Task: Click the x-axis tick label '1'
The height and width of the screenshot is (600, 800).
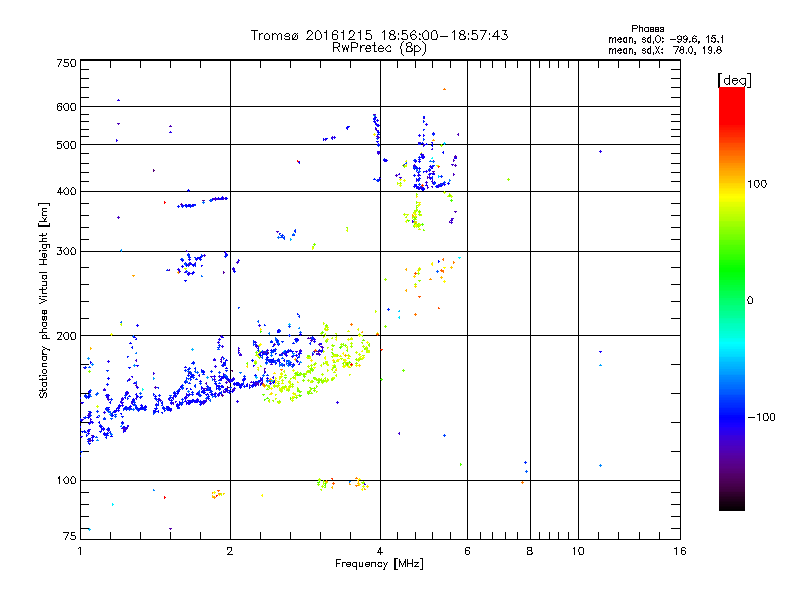Action: [80, 551]
